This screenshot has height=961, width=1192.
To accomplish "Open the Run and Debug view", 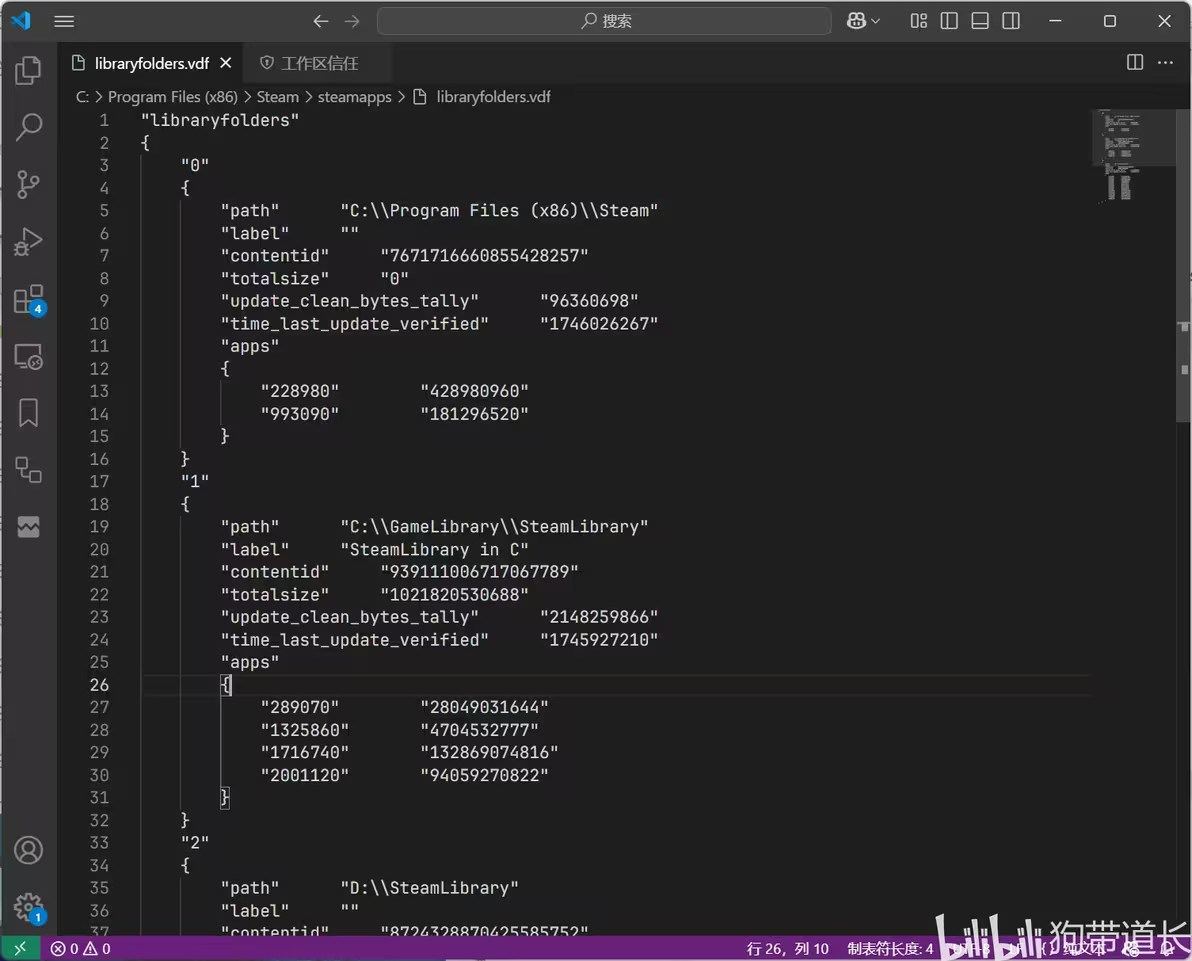I will click(29, 241).
